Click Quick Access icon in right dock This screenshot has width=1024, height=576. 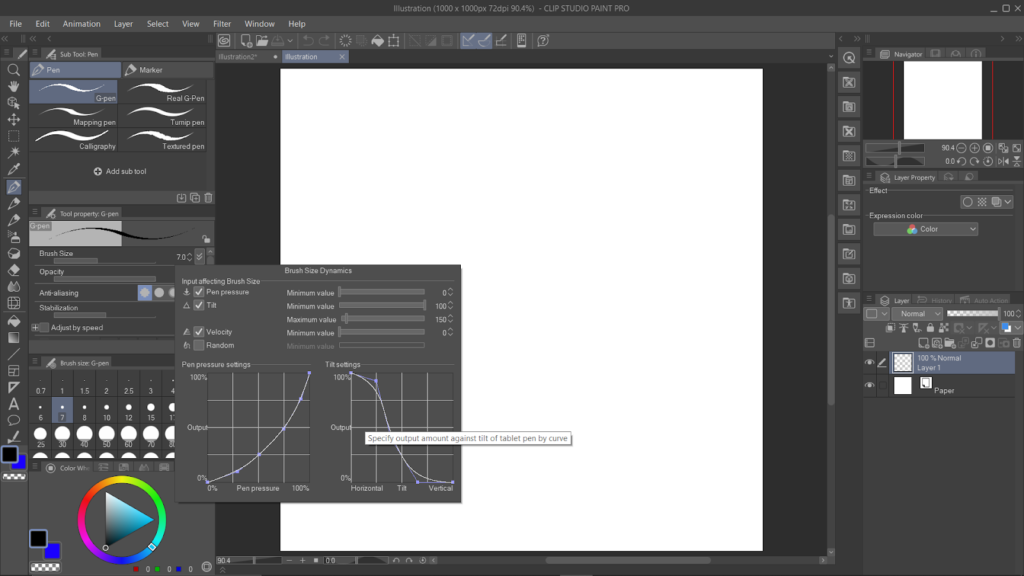click(849, 57)
